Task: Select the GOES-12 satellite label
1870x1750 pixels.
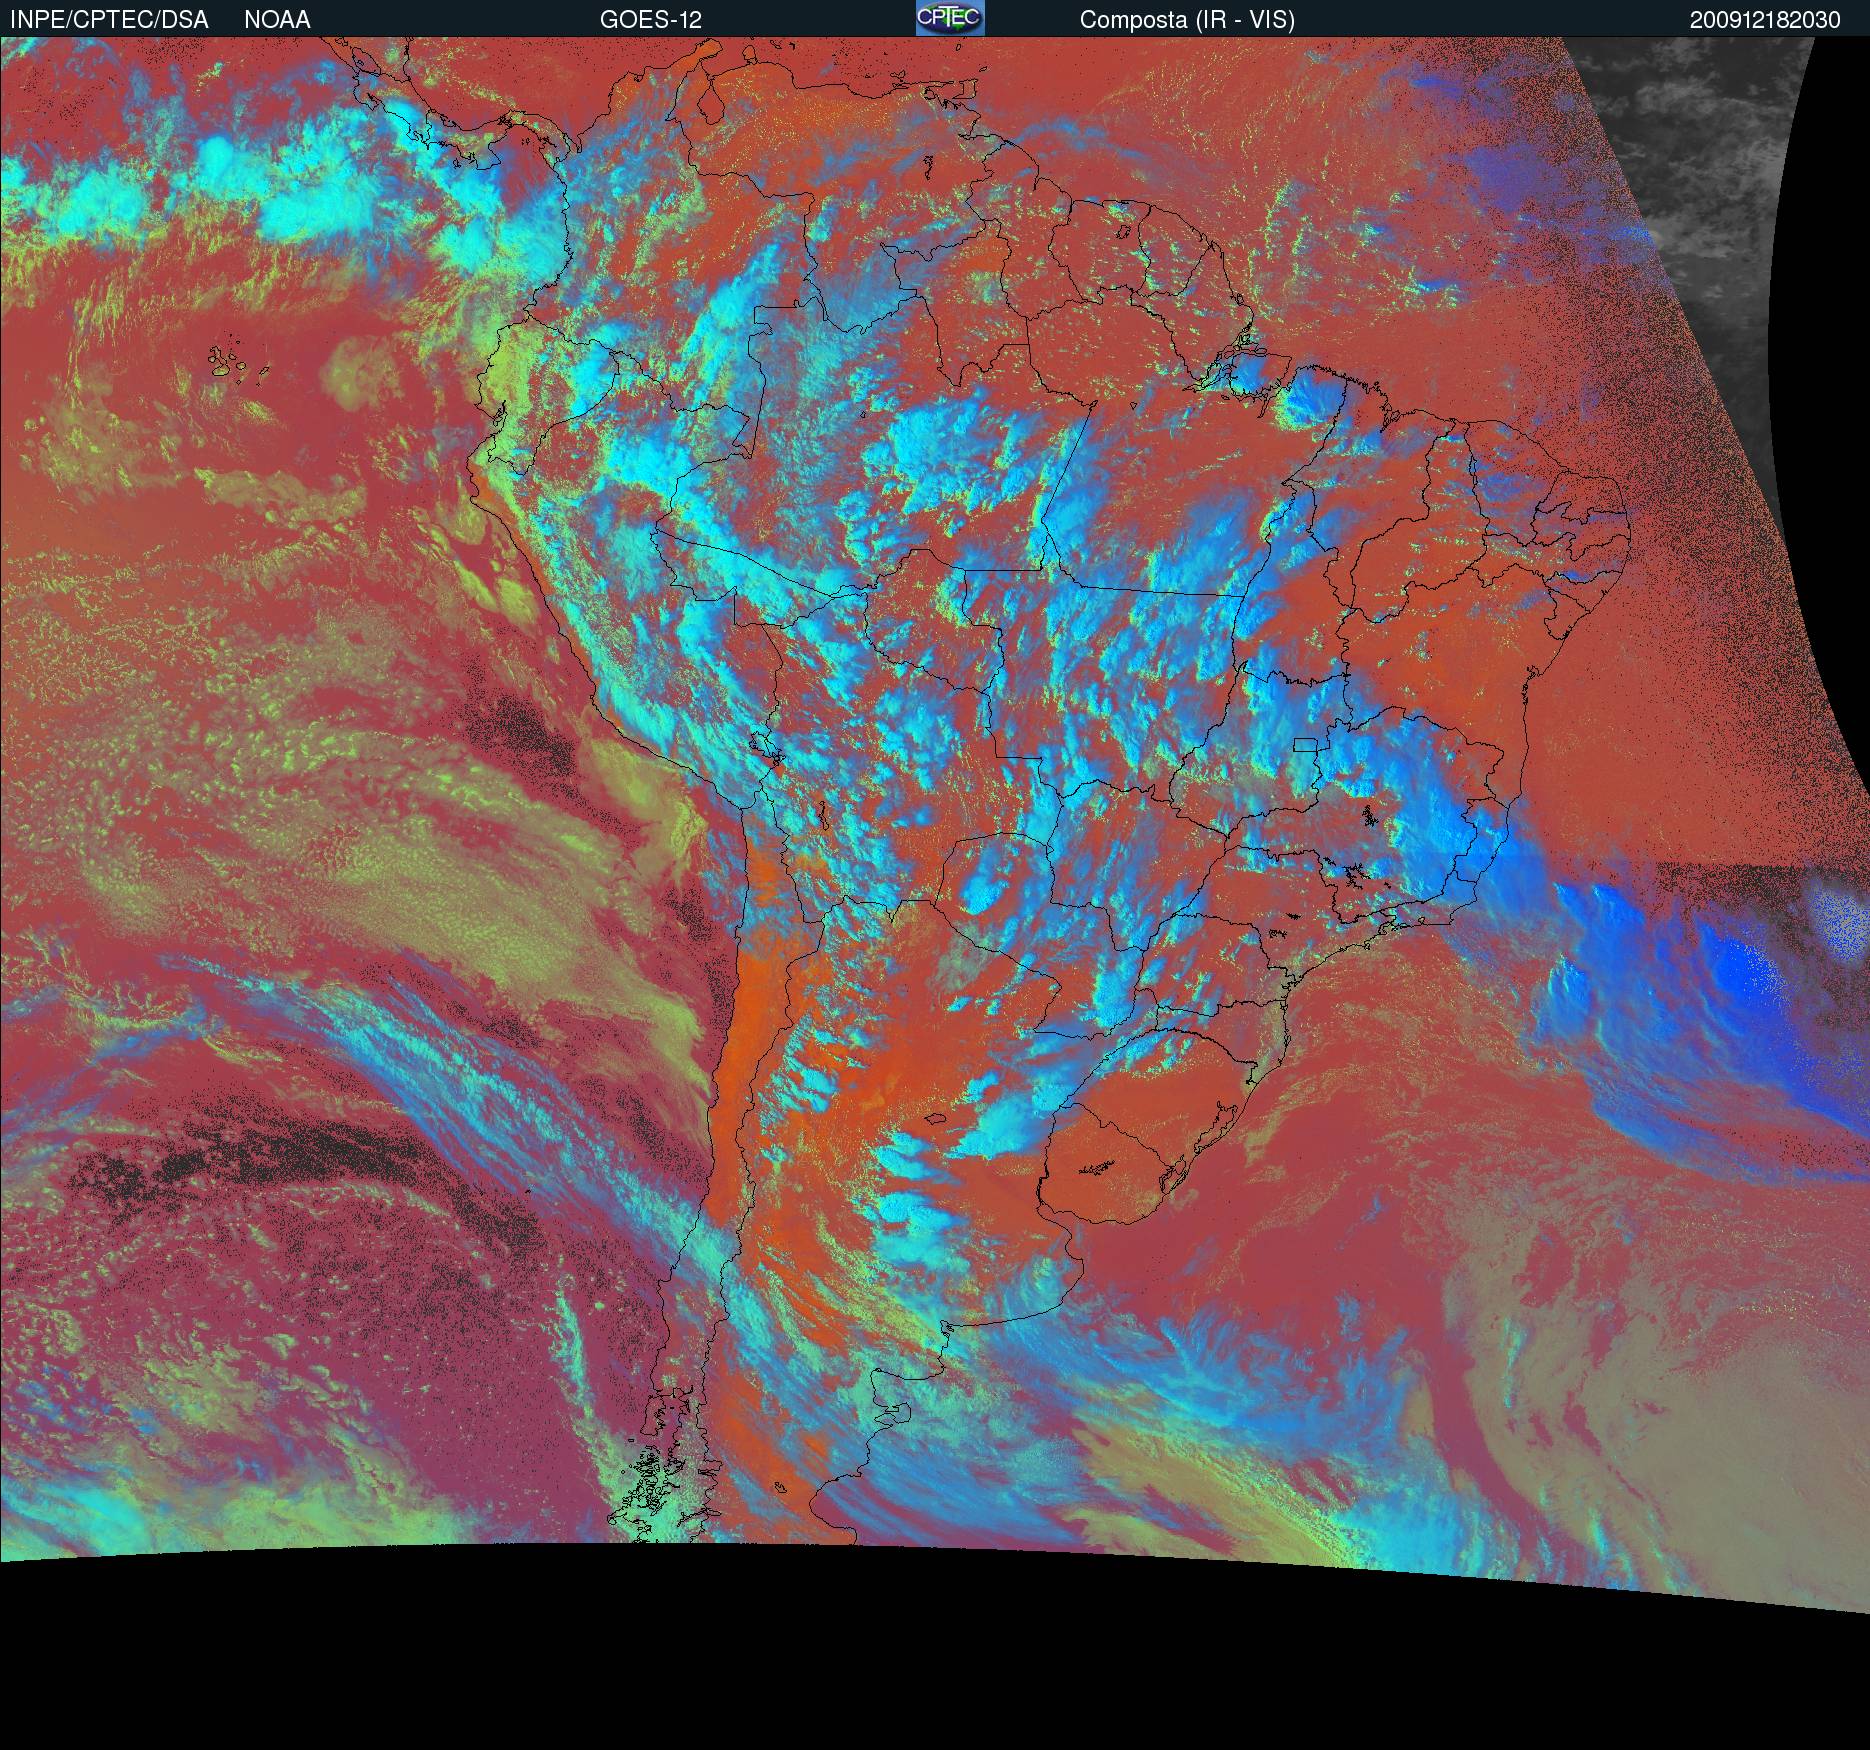Action: click(x=650, y=20)
